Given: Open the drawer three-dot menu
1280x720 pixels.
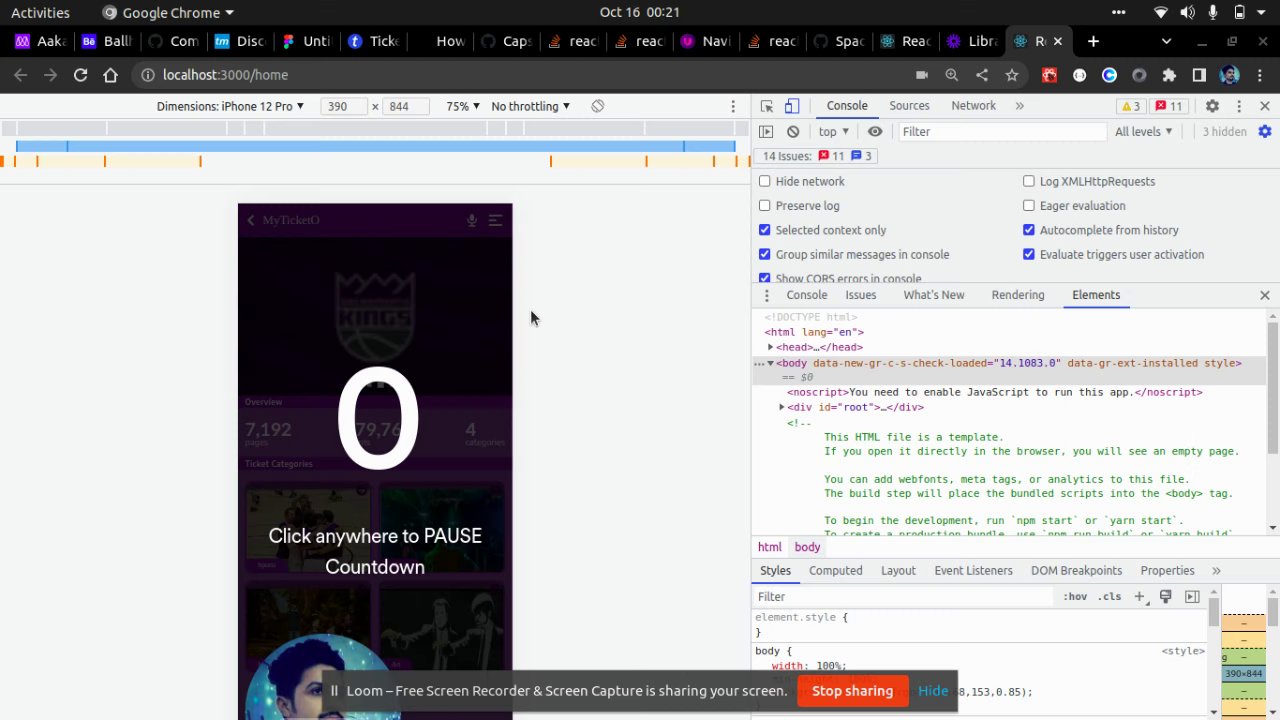Looking at the screenshot, I should click(766, 295).
